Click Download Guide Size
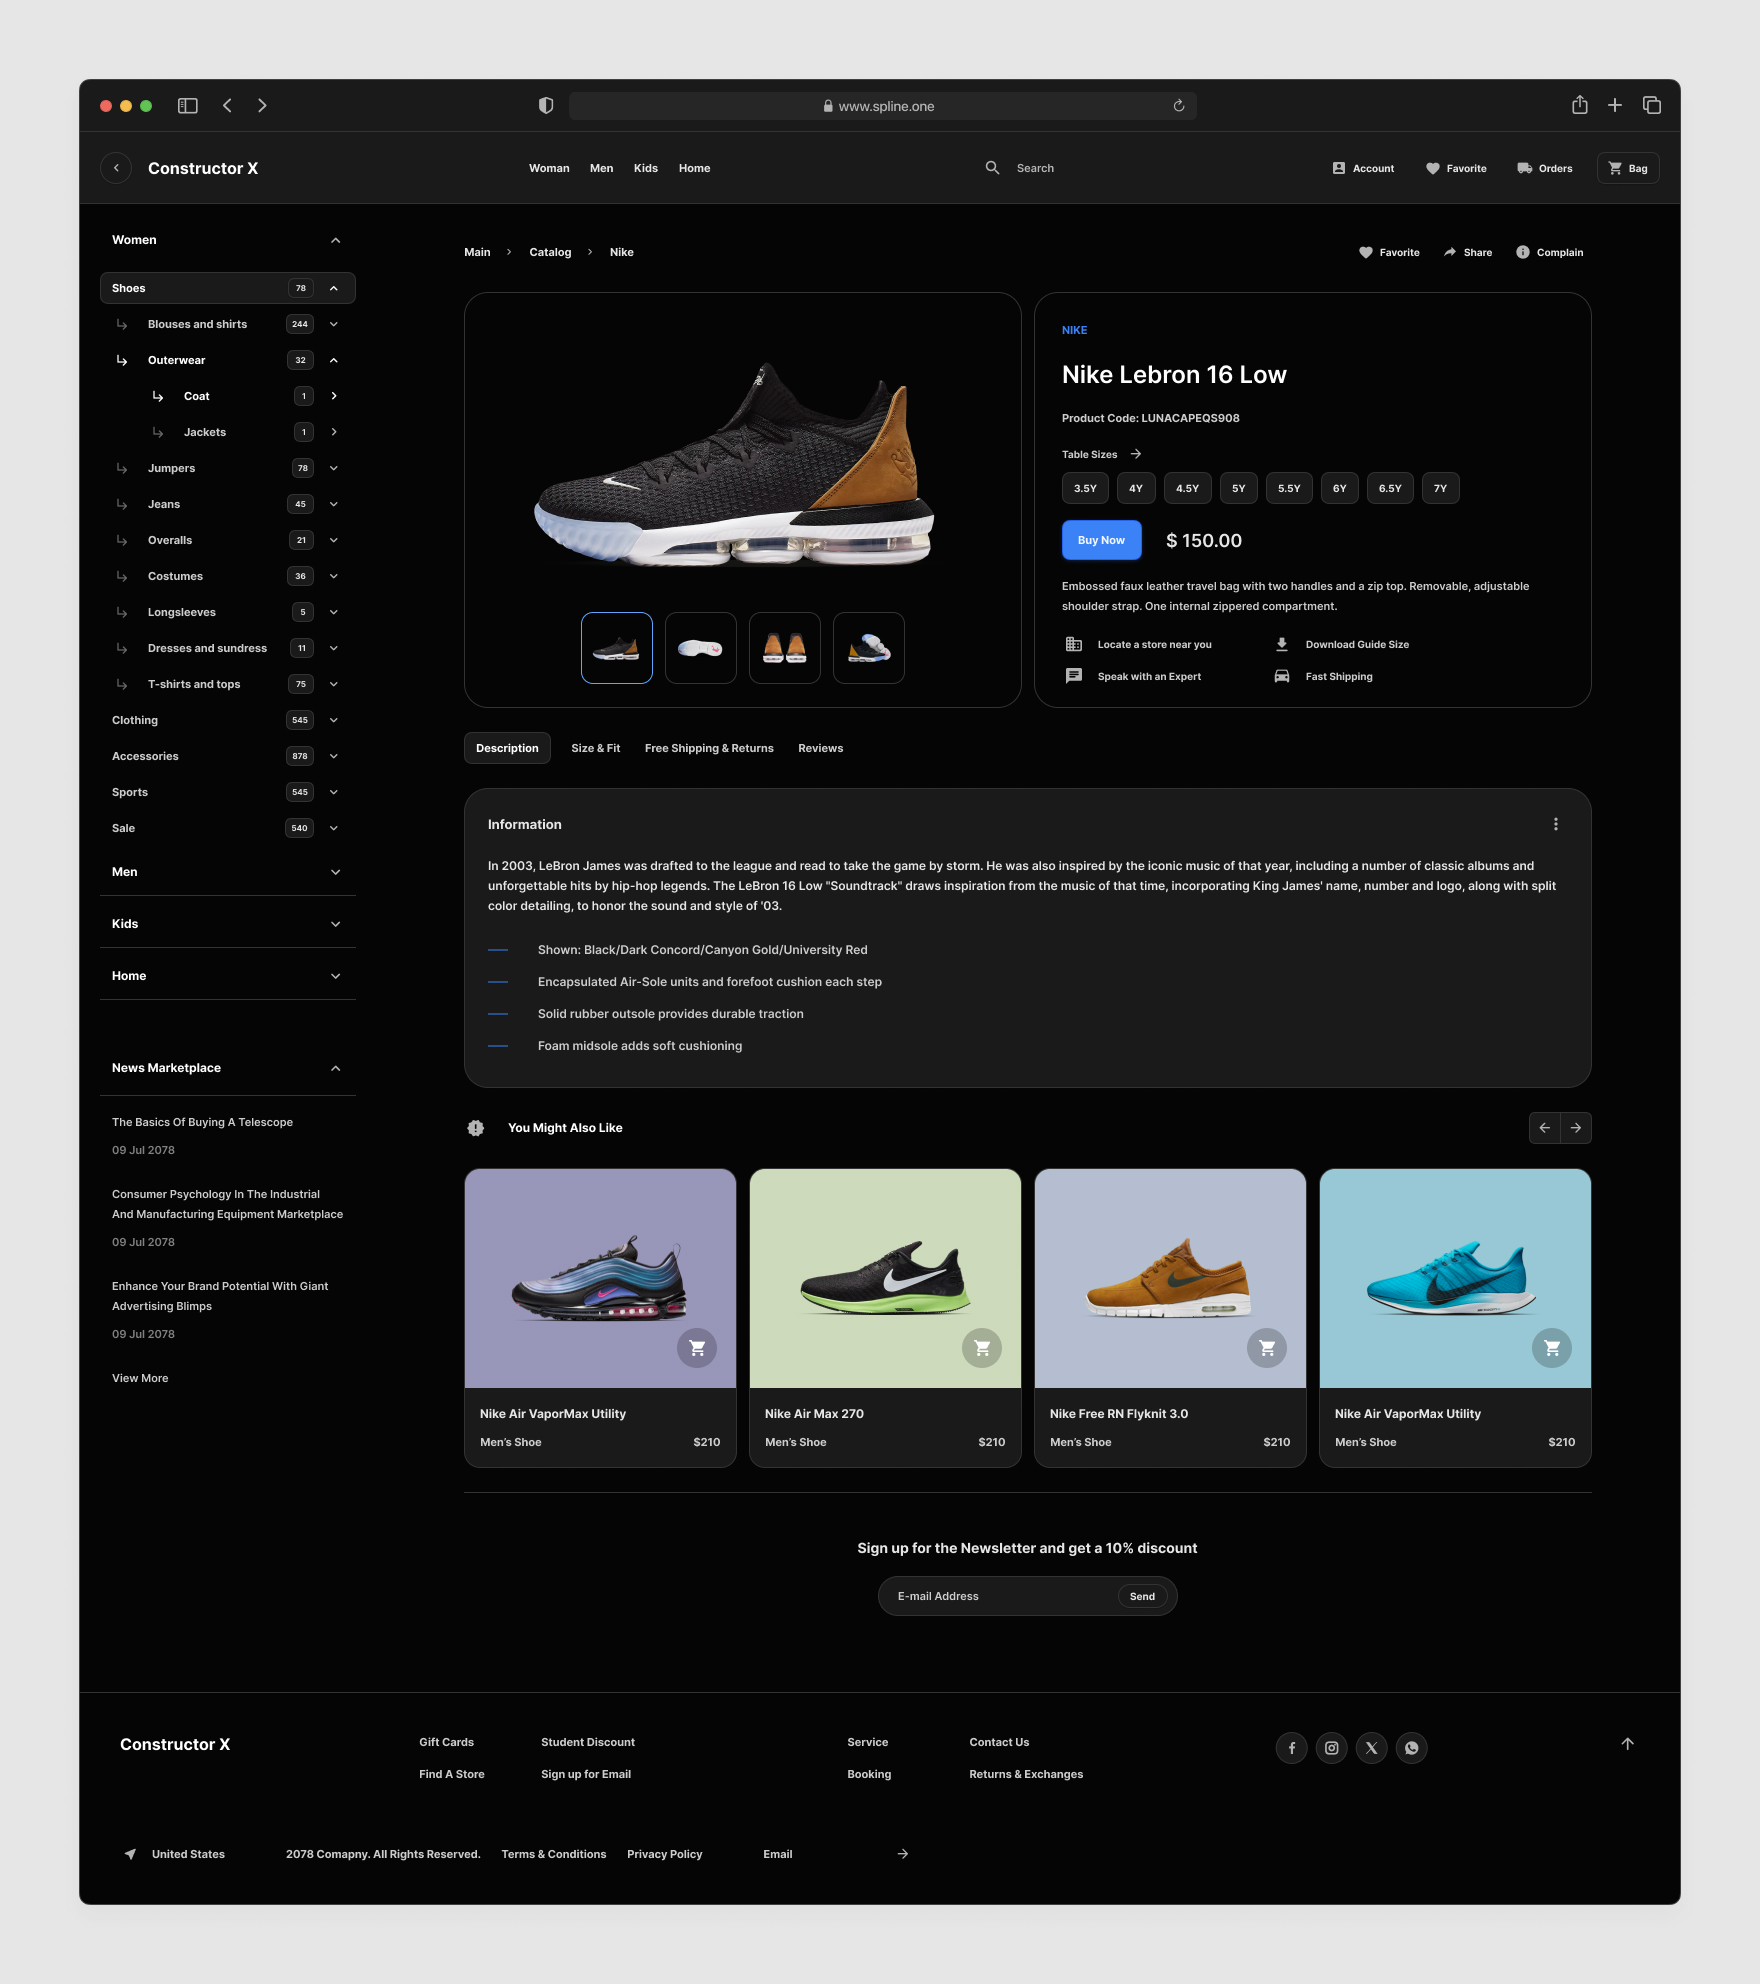The image size is (1760, 1984). tap(1342, 644)
